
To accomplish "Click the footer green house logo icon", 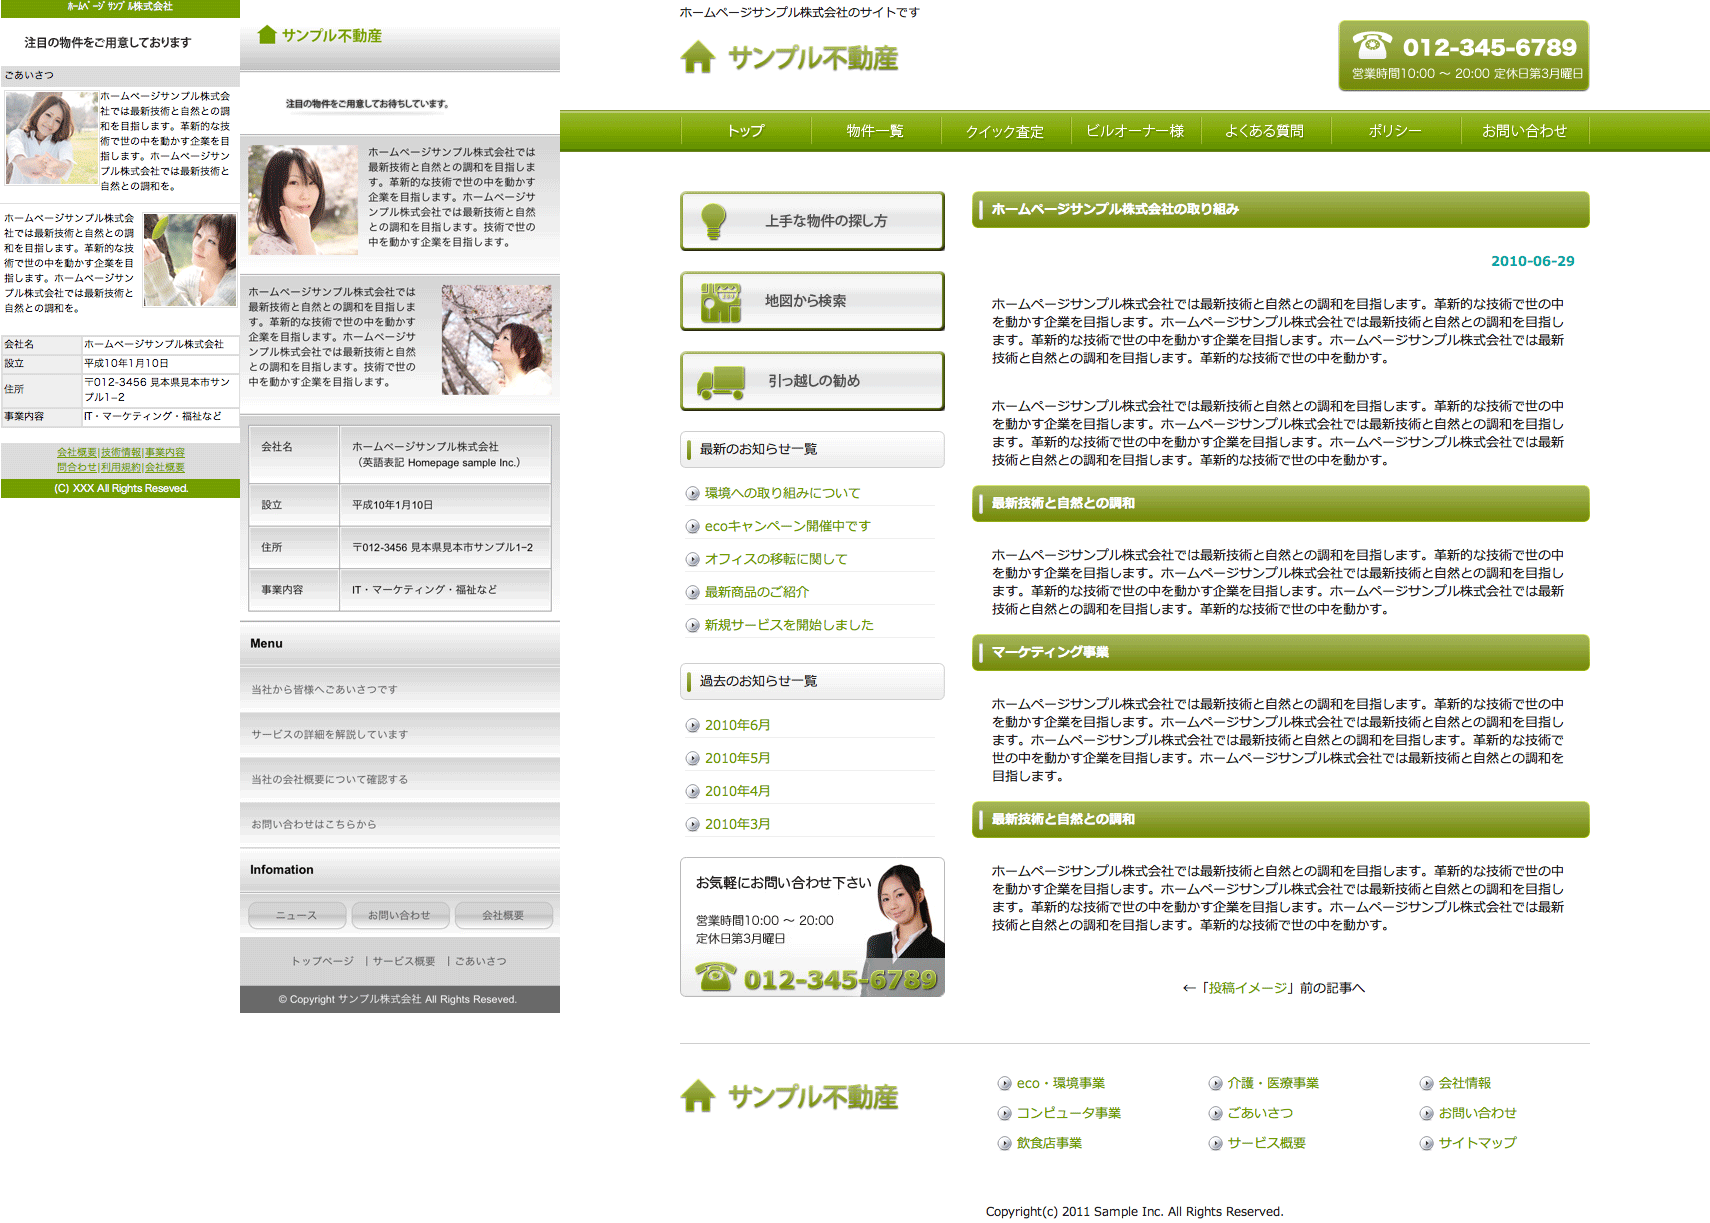I will pyautogui.click(x=698, y=1097).
